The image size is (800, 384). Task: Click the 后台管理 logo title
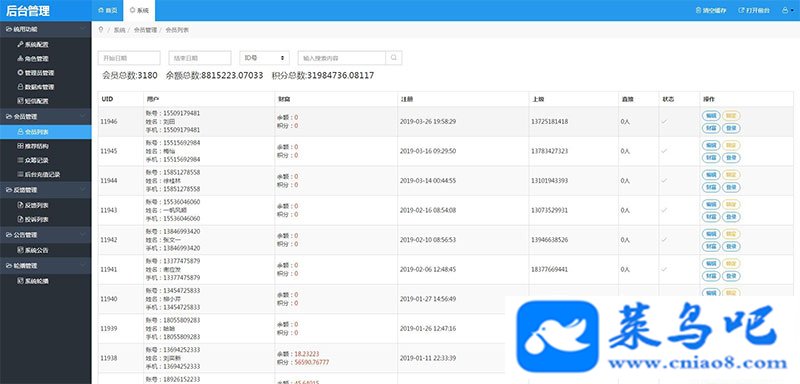click(28, 11)
